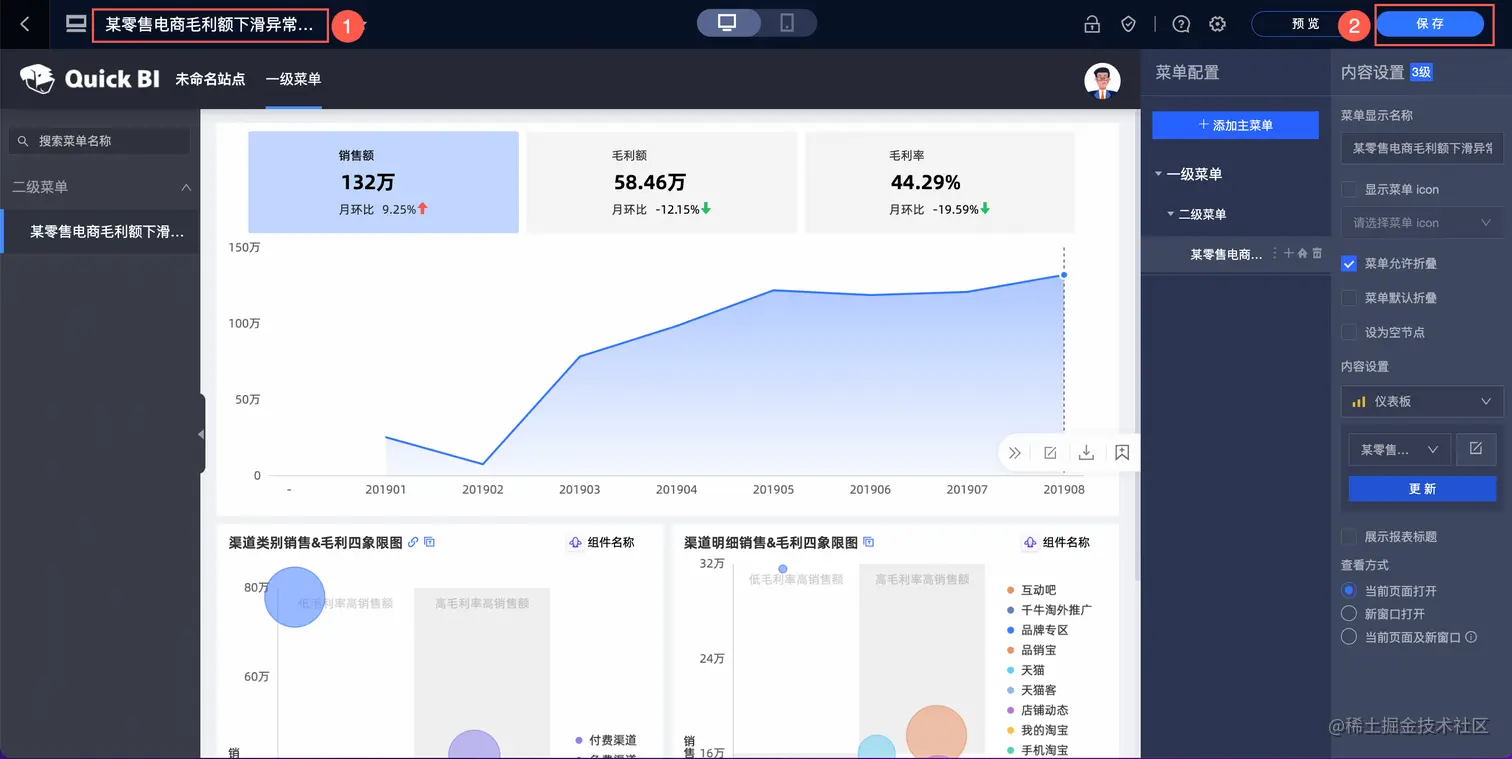Click the 添加主菜单 button
Viewport: 1512px width, 759px height.
coord(1236,125)
